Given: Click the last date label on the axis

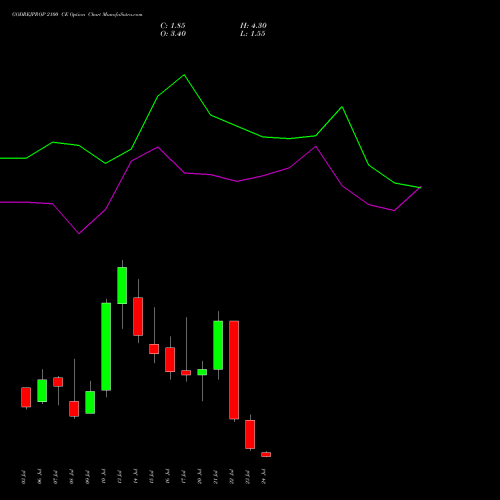Looking at the screenshot, I should pyautogui.click(x=264, y=477).
